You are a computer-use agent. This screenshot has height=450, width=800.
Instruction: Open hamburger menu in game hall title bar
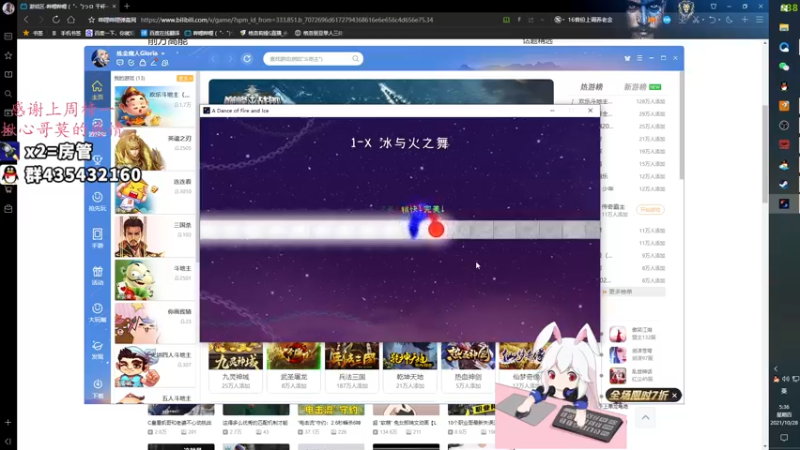[x=639, y=58]
